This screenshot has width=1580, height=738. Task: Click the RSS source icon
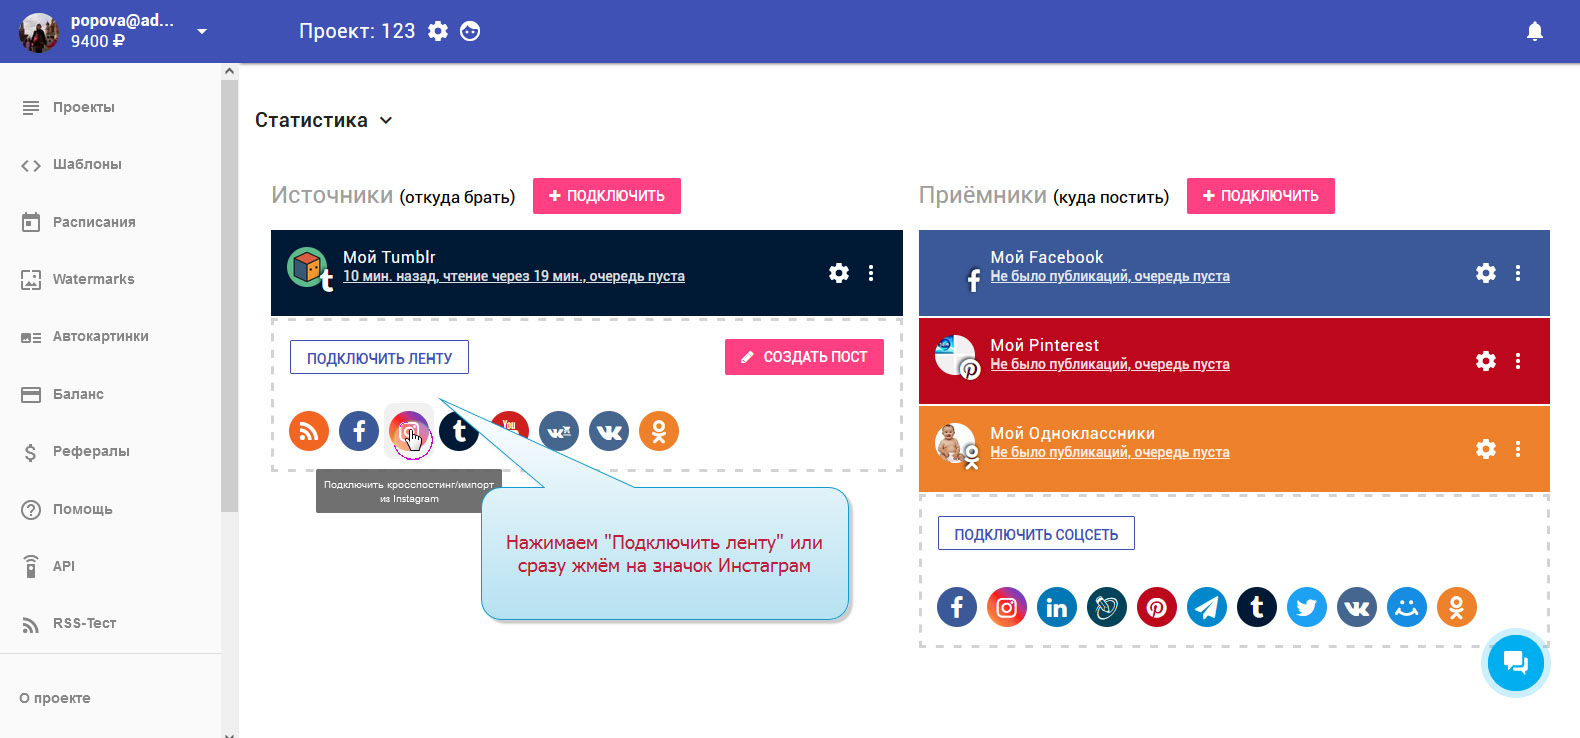point(309,431)
